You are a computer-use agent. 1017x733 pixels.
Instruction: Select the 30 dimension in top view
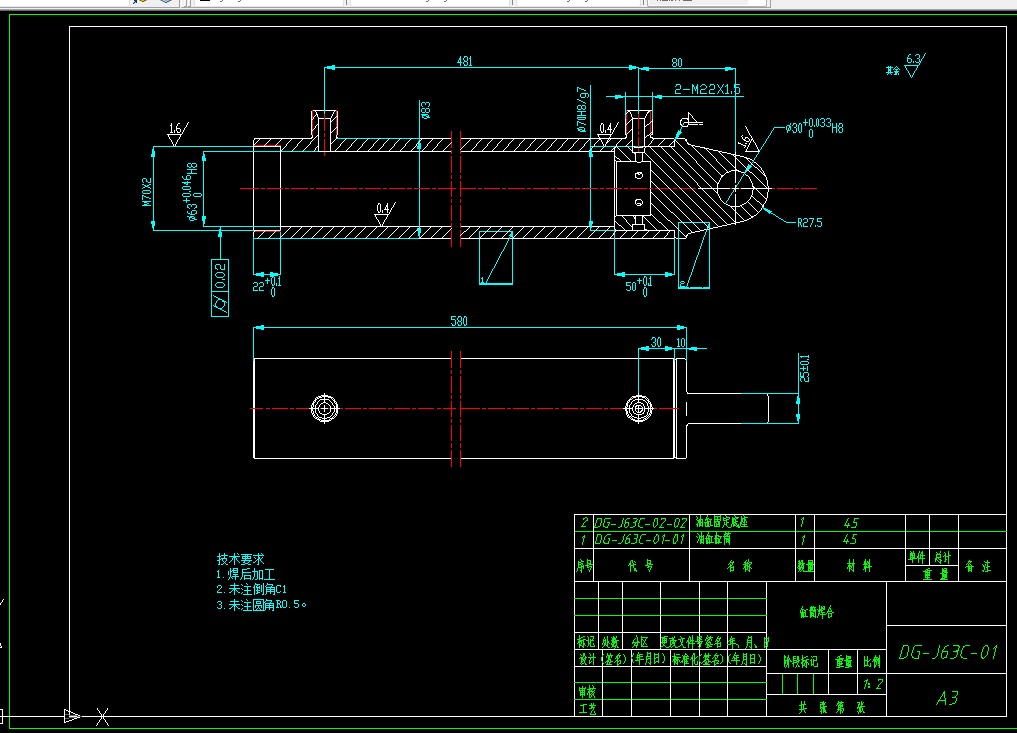(656, 342)
